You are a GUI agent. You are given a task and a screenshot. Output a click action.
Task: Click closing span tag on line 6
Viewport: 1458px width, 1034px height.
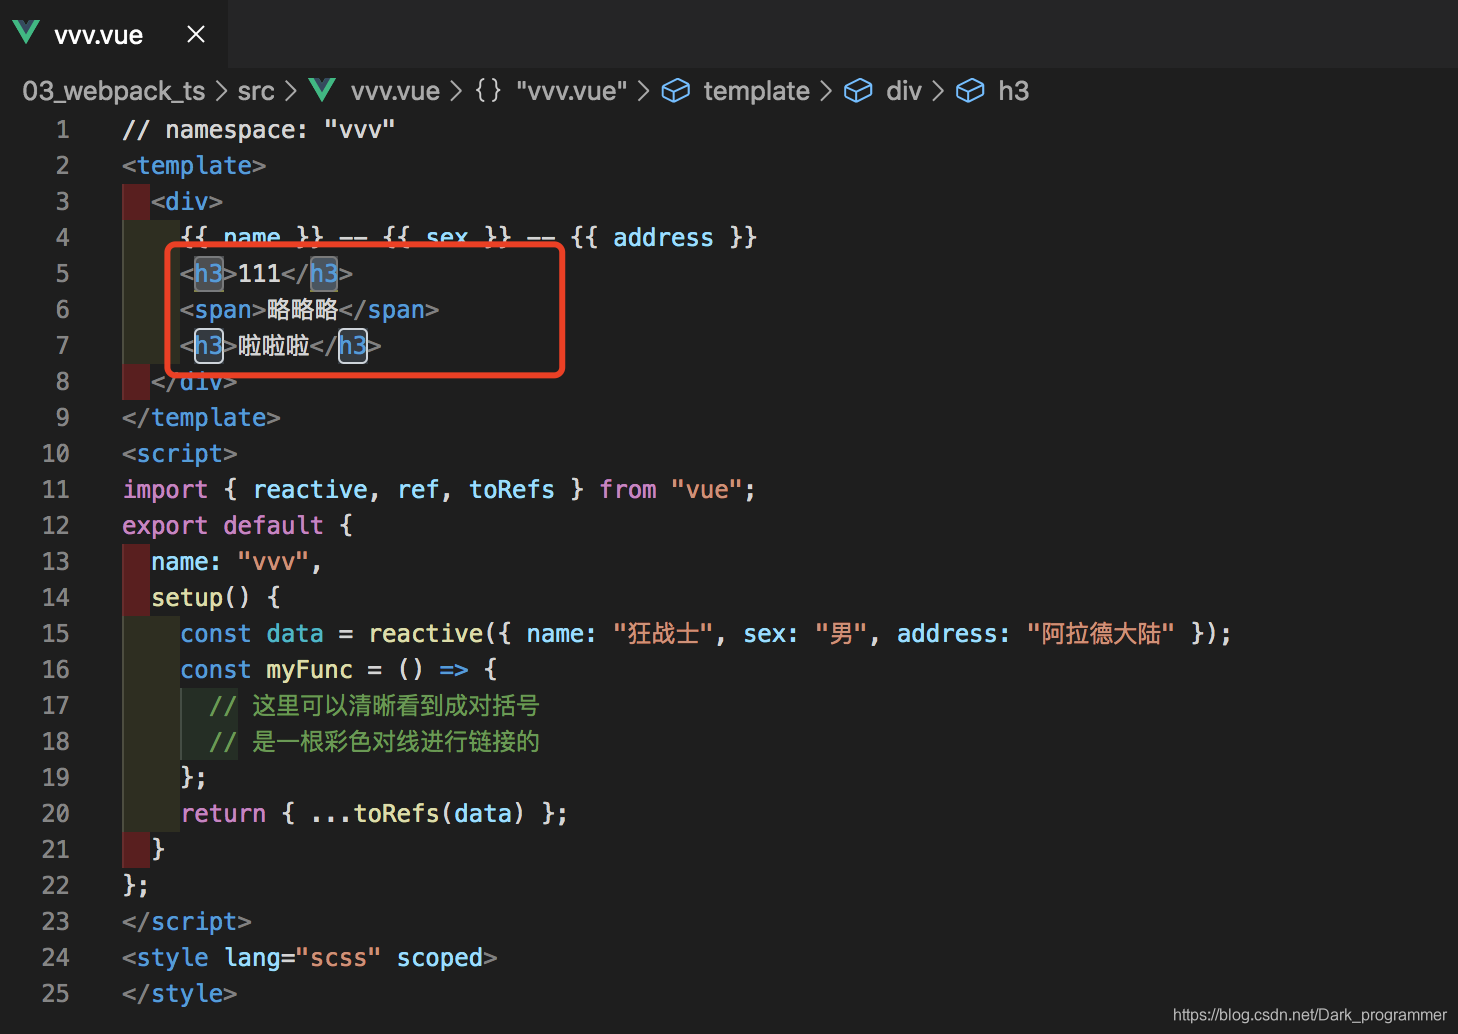coord(389,310)
